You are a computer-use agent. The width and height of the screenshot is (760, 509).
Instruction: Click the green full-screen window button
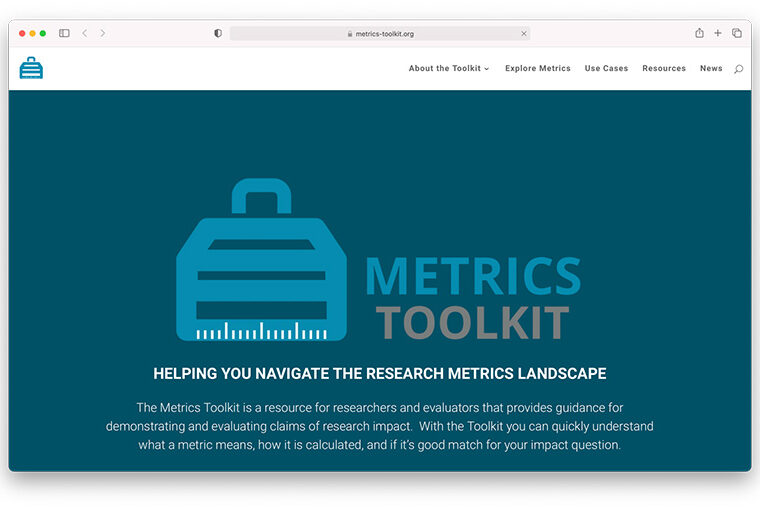click(43, 33)
